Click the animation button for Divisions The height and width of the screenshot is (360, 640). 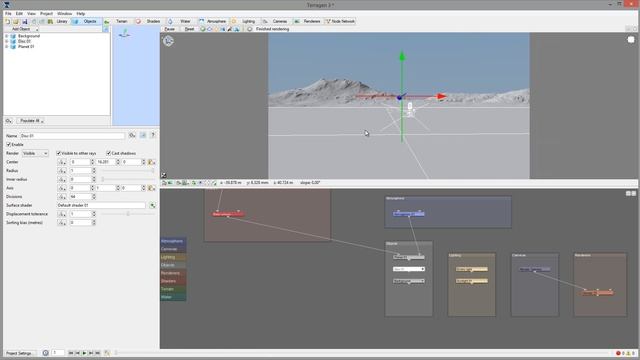[62, 197]
